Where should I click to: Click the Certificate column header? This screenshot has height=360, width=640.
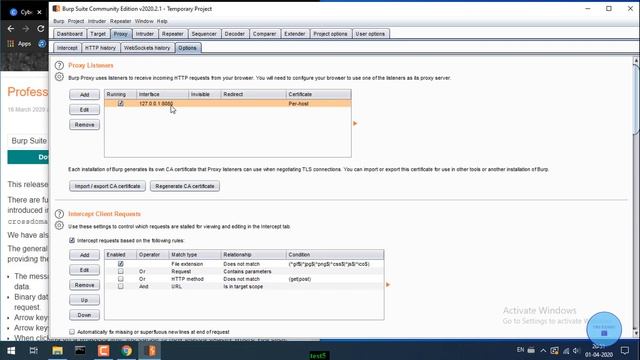[318, 94]
